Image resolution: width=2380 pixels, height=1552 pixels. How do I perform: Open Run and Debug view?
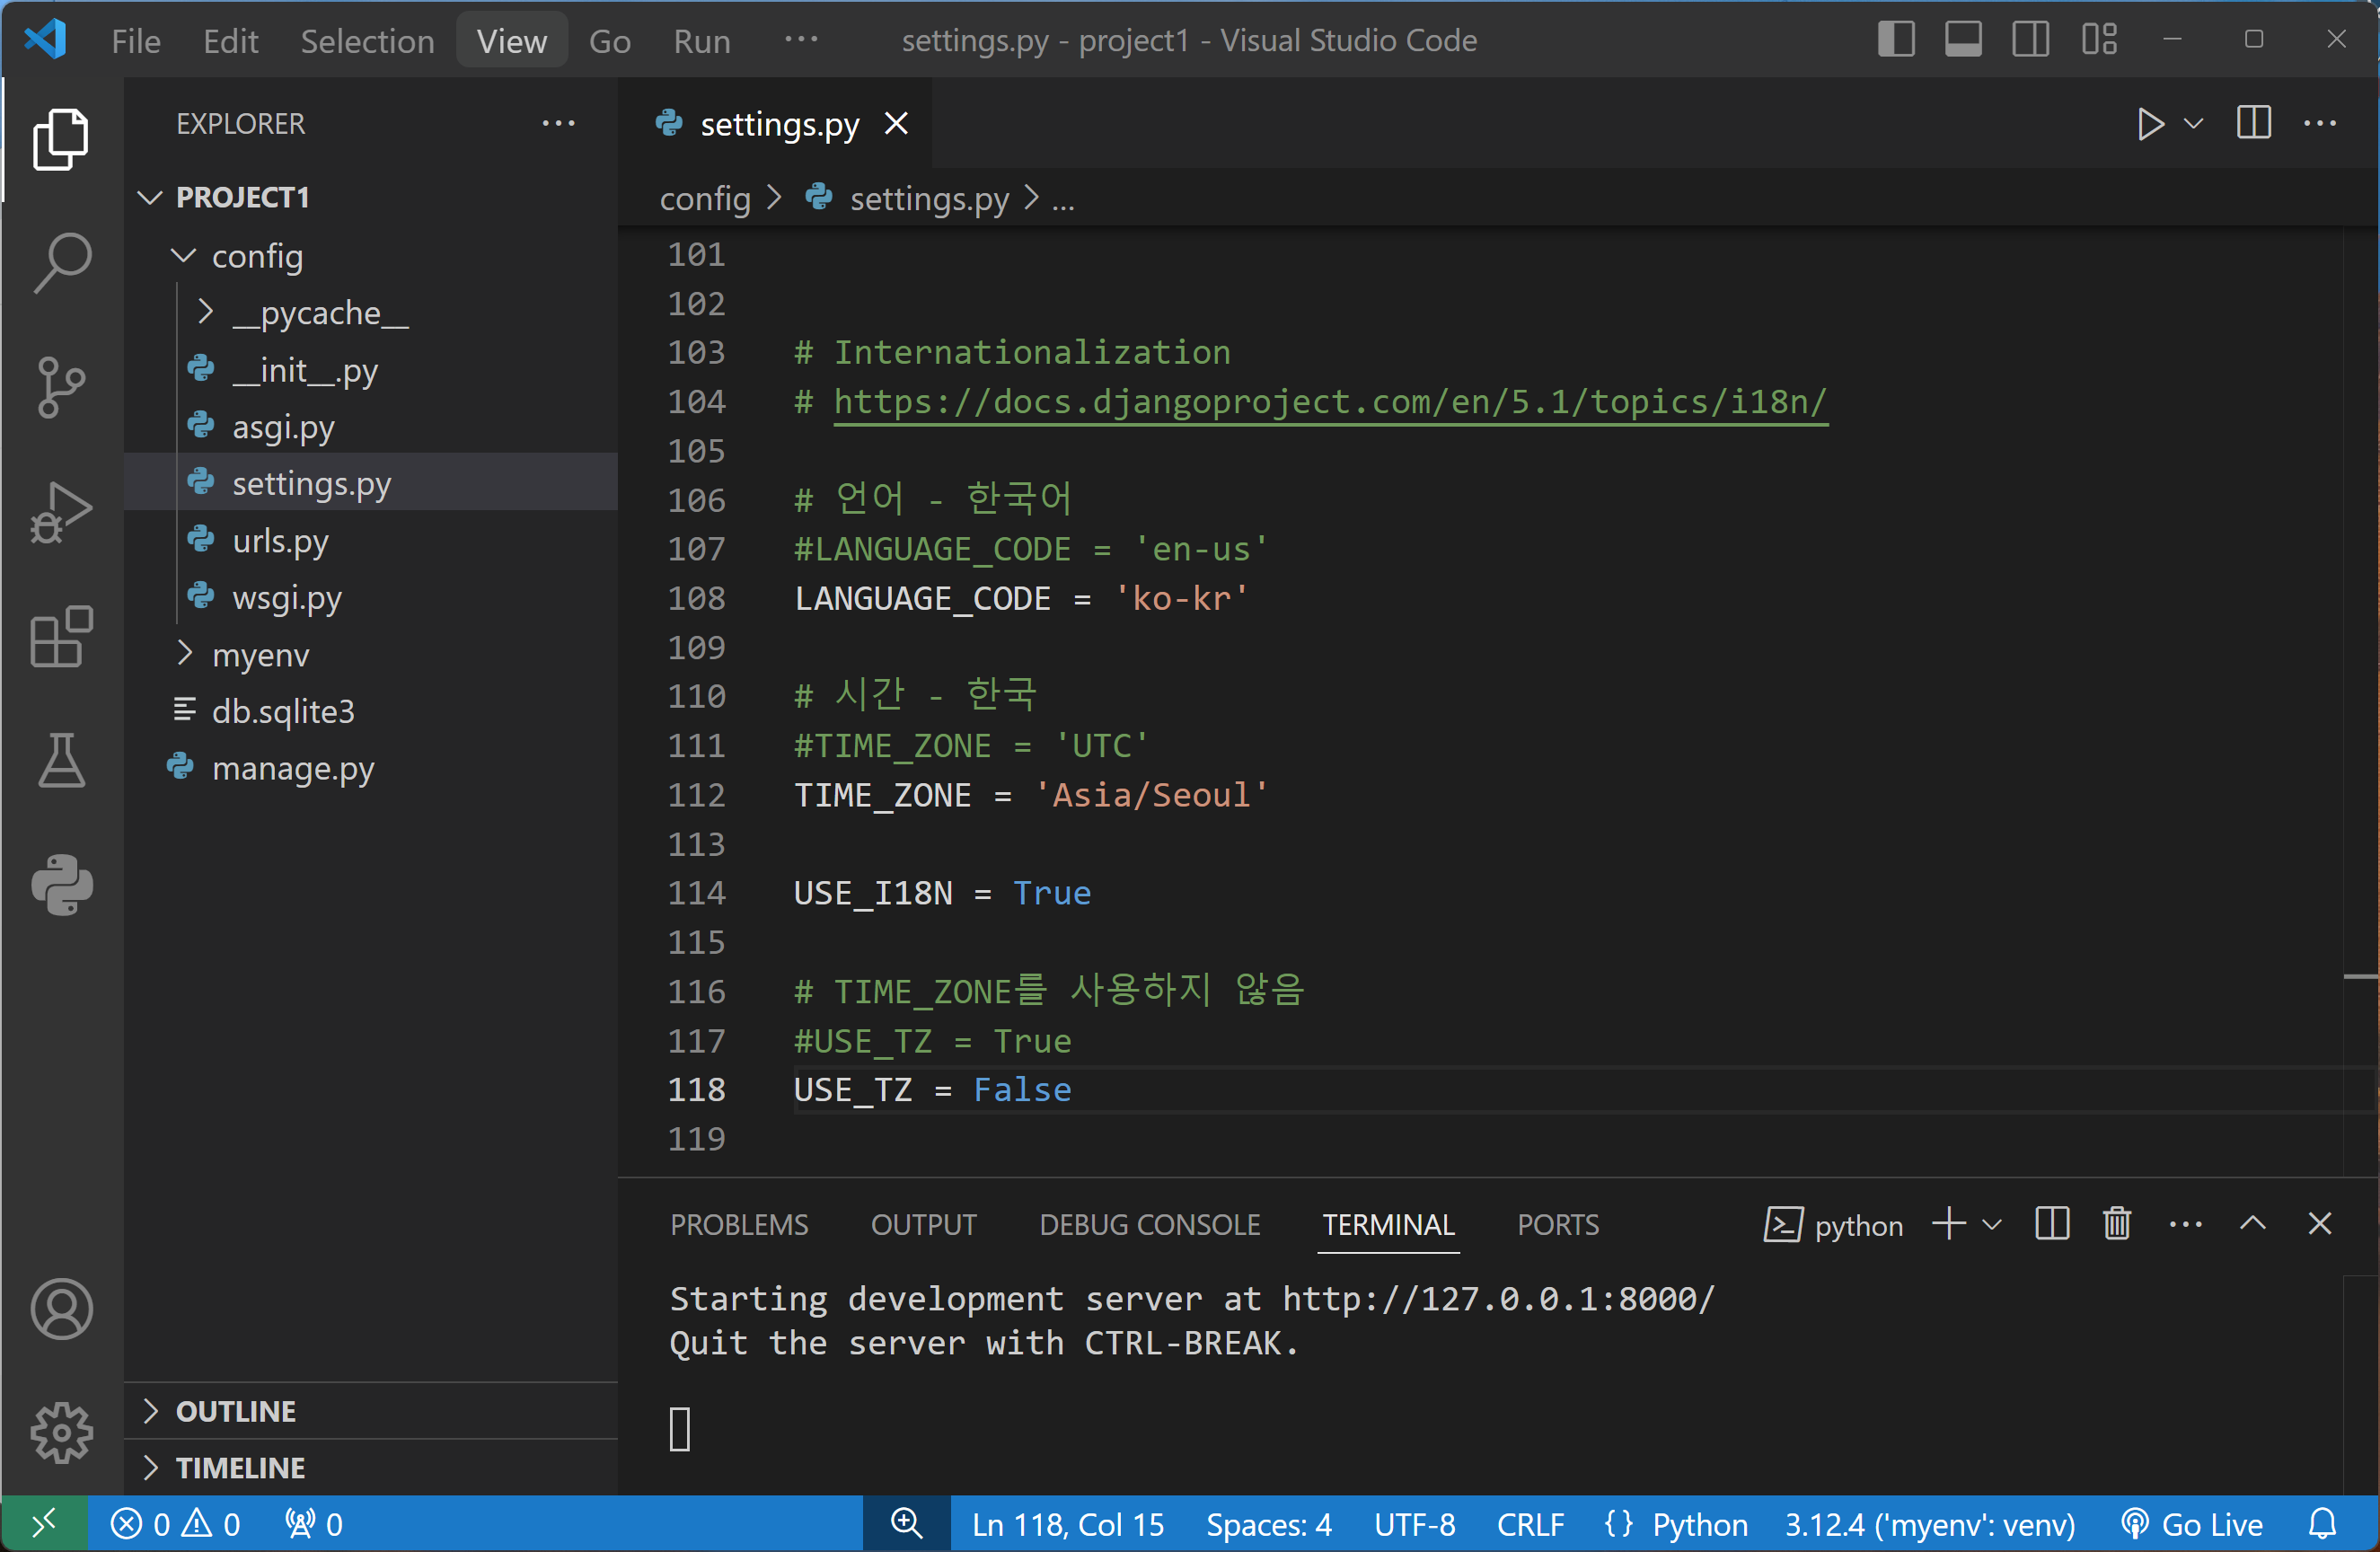coord(62,512)
